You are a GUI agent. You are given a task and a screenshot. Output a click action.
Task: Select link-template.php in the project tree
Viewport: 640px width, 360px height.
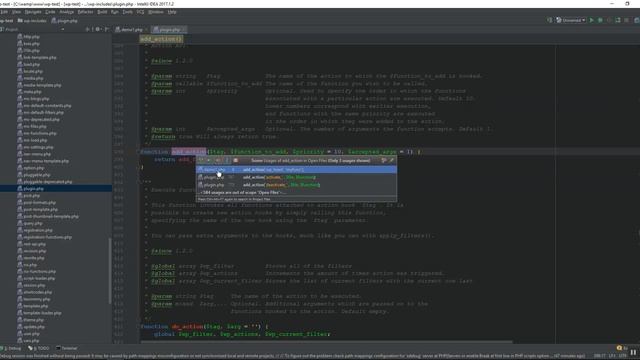click(x=37, y=58)
